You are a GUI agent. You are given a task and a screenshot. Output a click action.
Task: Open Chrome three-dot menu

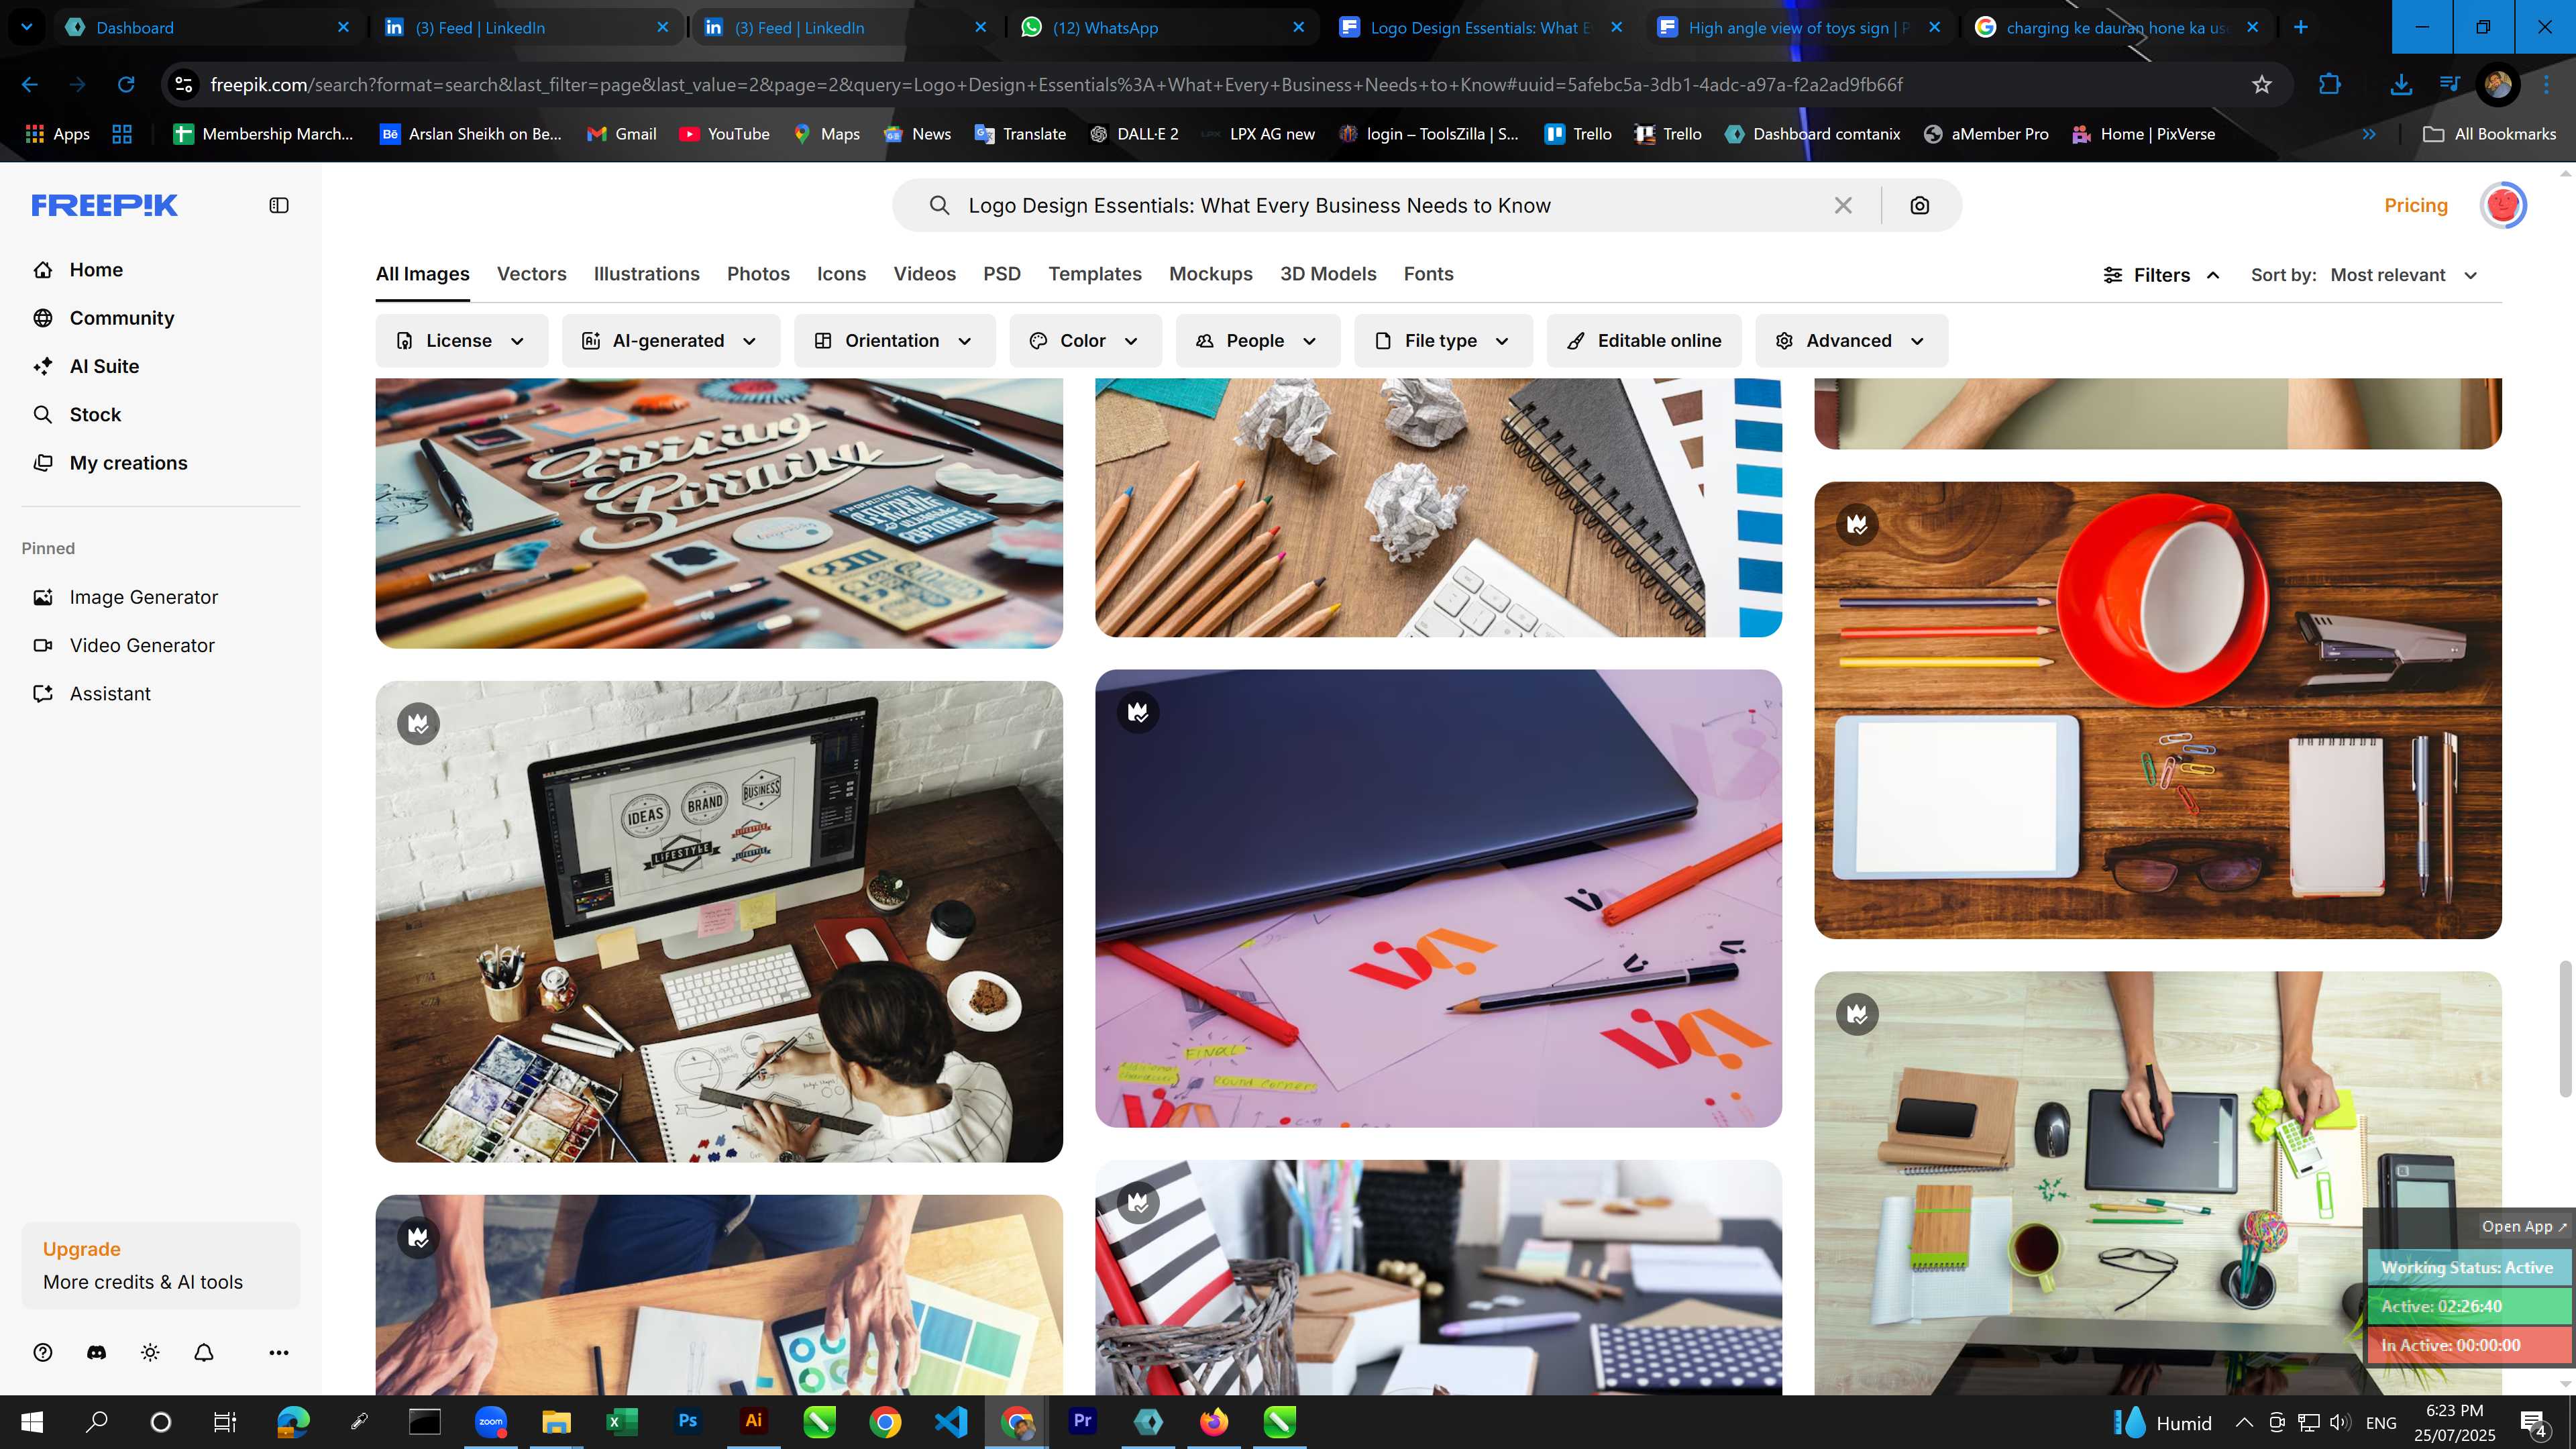(2547, 84)
